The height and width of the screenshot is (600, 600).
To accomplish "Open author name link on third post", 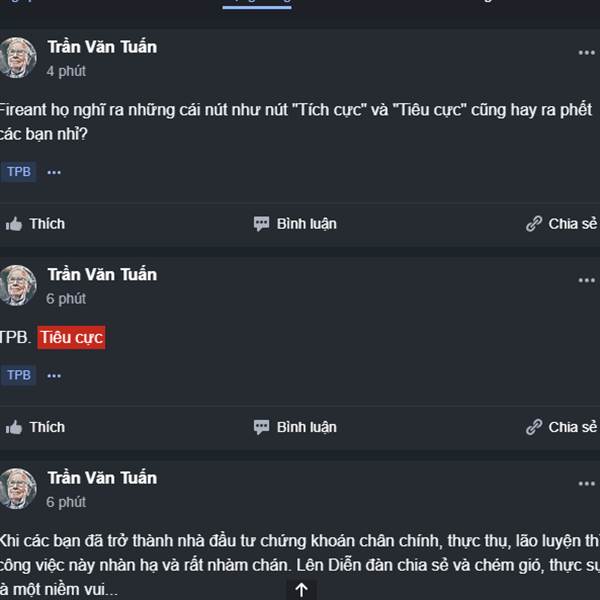I will (x=102, y=478).
